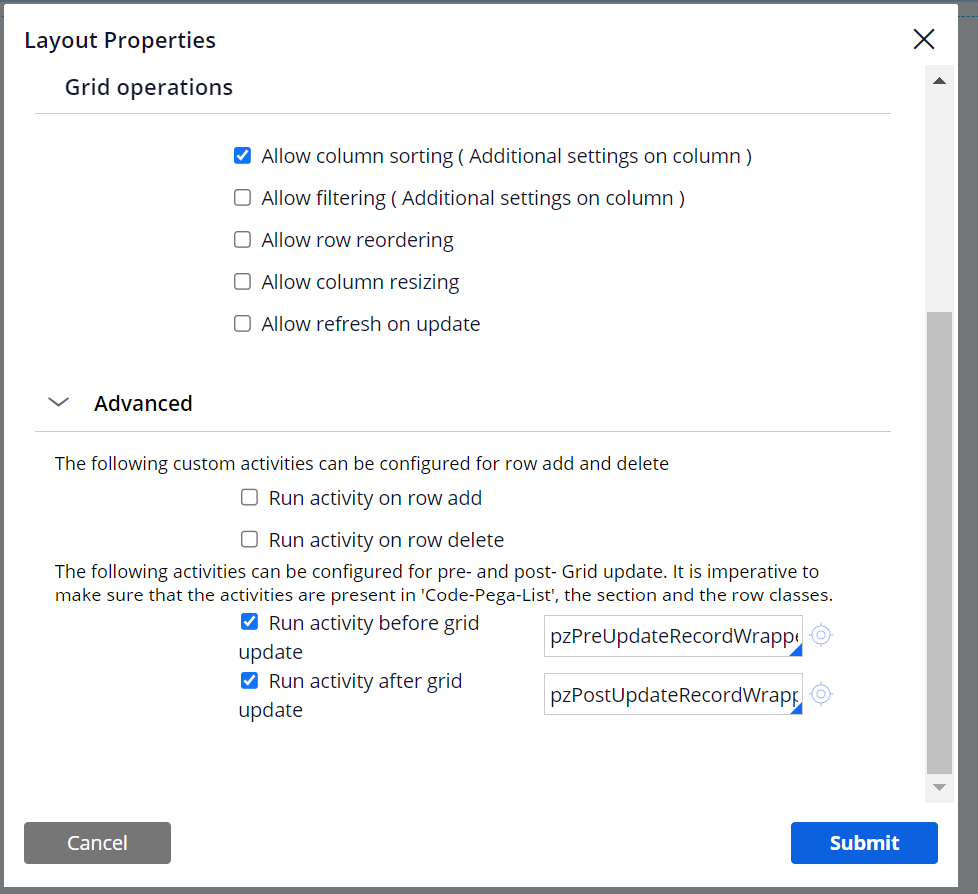The width and height of the screenshot is (978, 894).
Task: Enable Run activity on row delete
Action: pos(249,539)
